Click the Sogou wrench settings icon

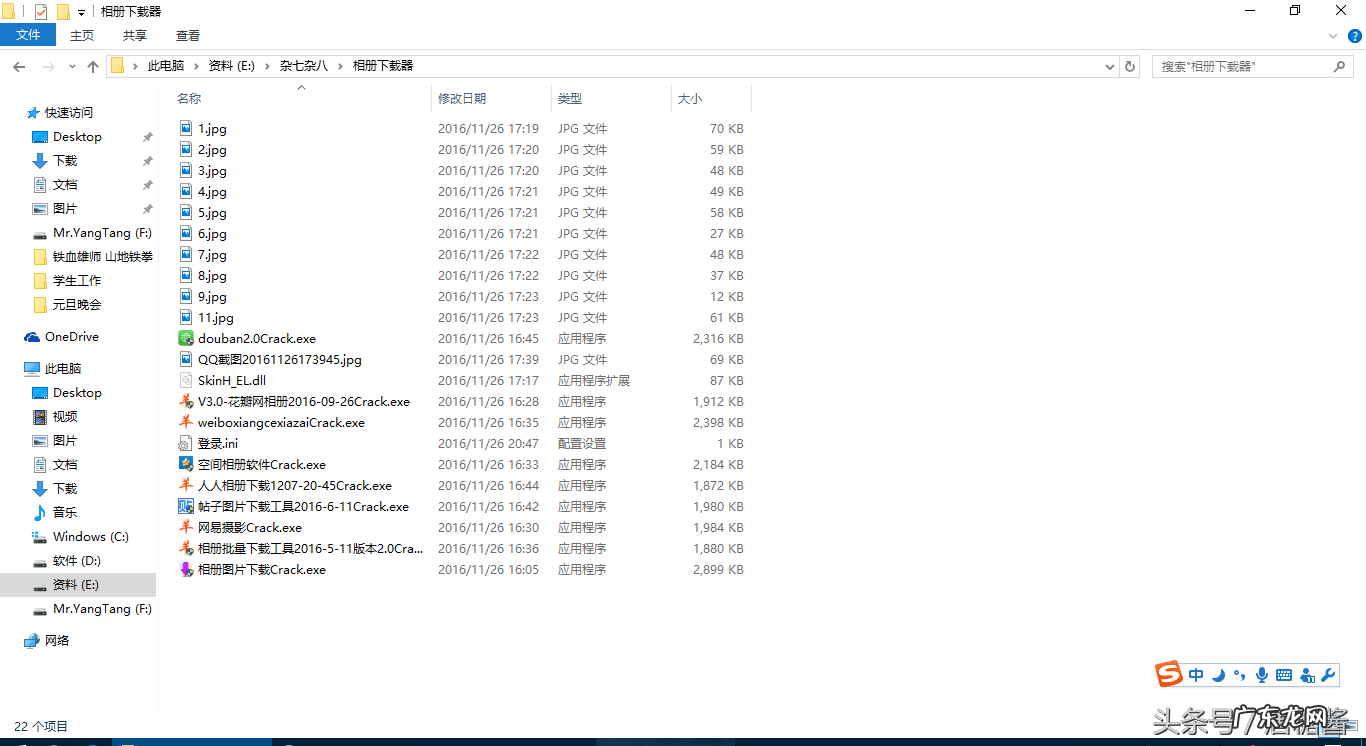click(1329, 675)
